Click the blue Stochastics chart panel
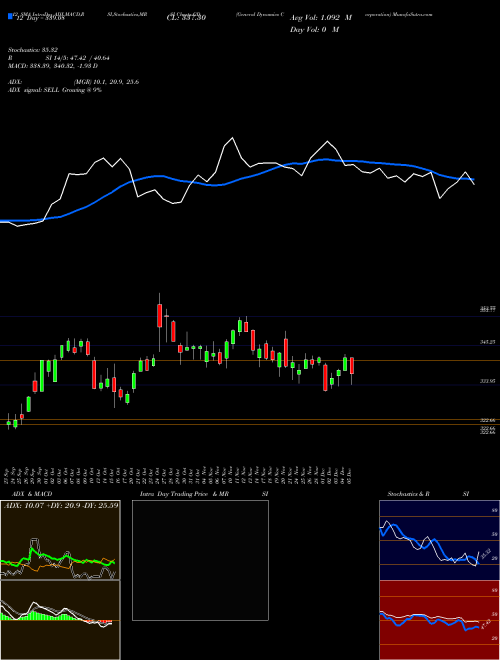This screenshot has width=500, height=660. [x=439, y=540]
